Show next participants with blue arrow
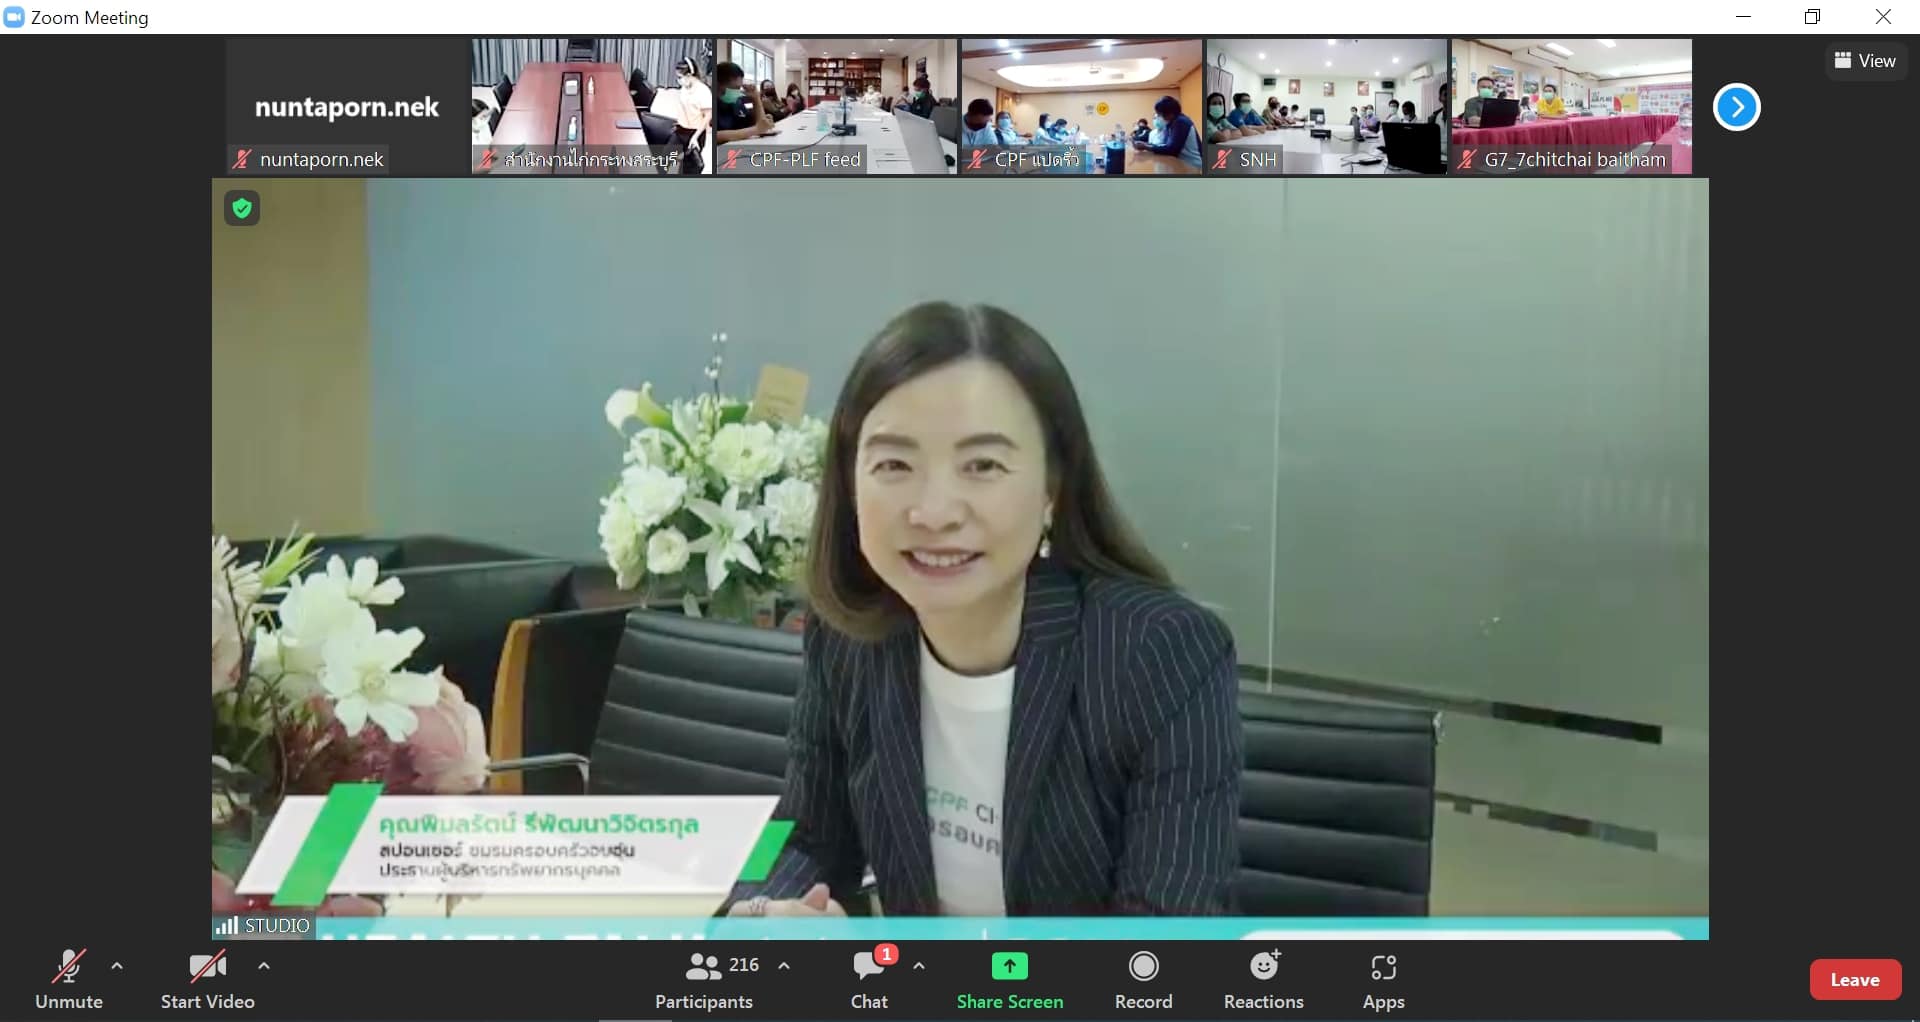 coord(1736,107)
